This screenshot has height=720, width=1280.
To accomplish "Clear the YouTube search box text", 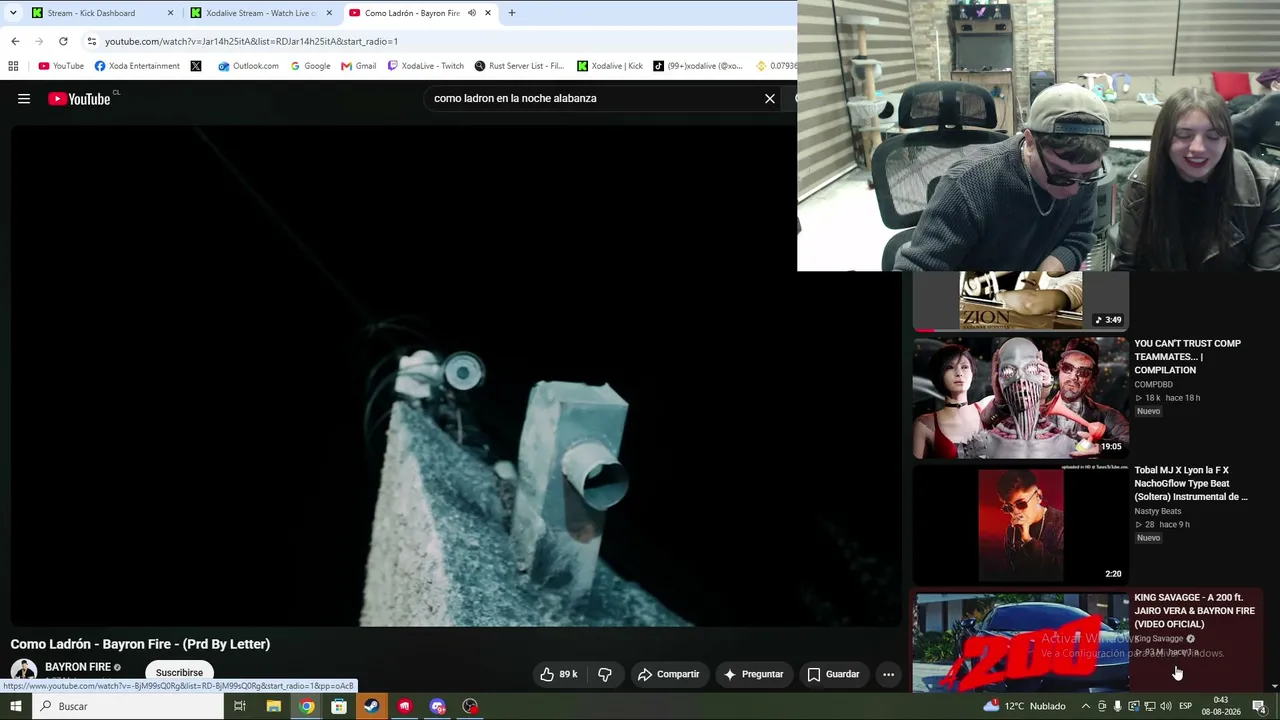I will pos(770,99).
